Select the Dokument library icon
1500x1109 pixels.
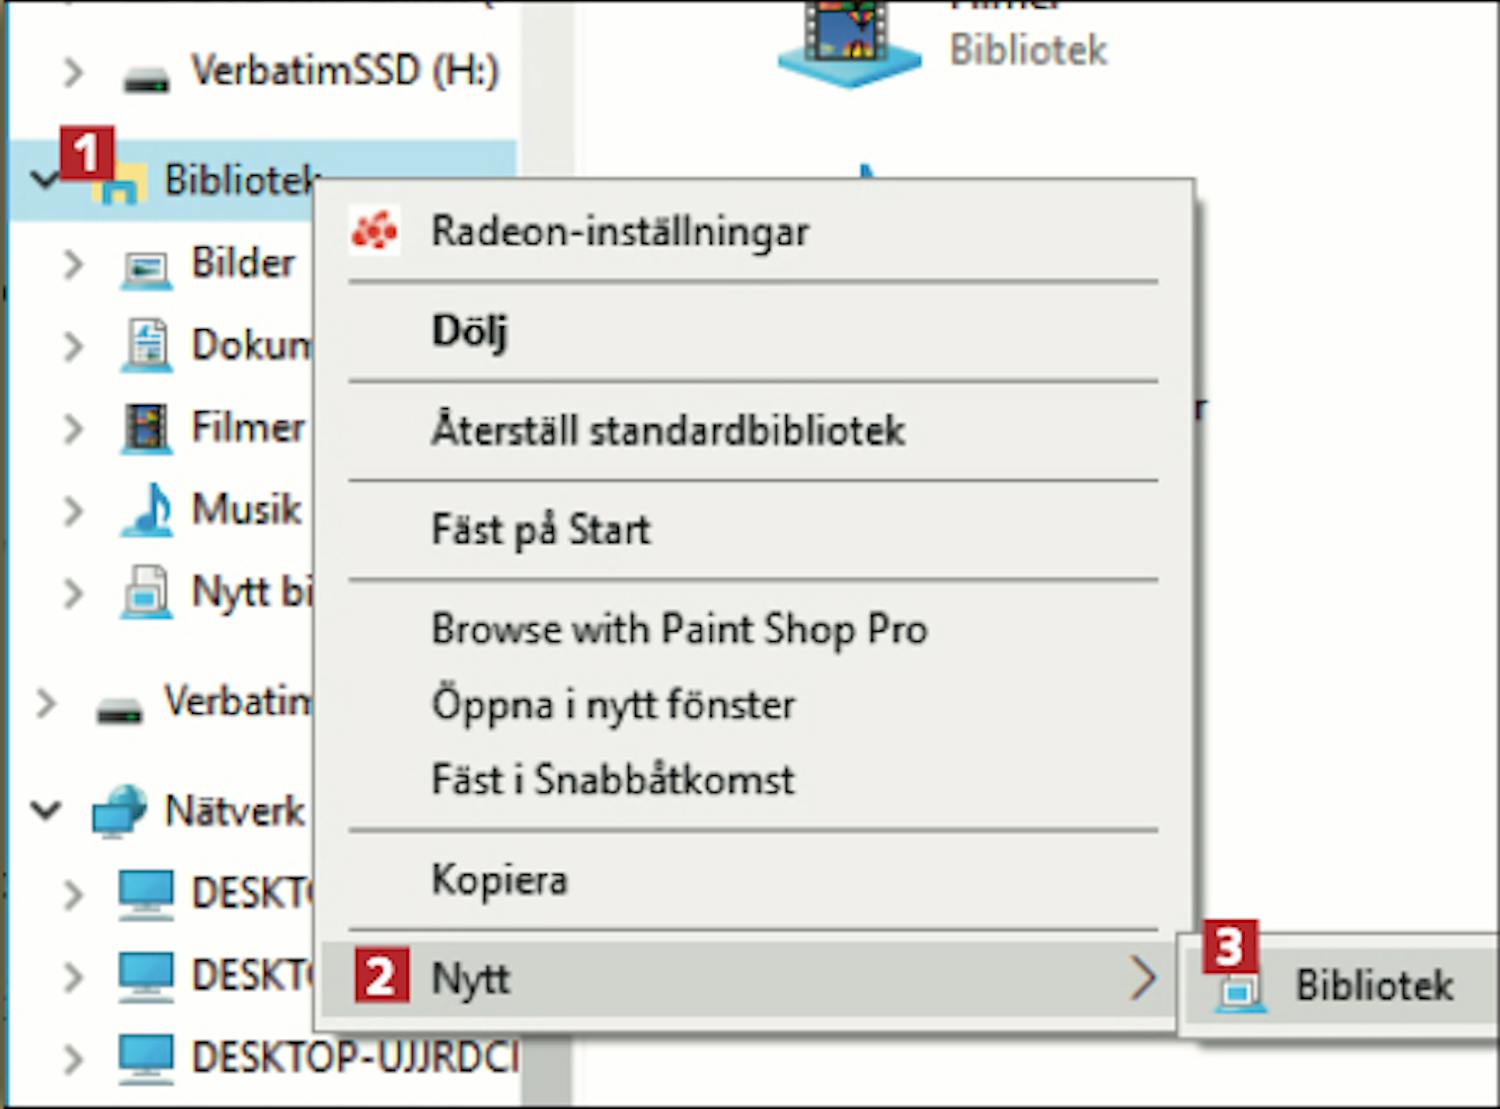(x=146, y=346)
